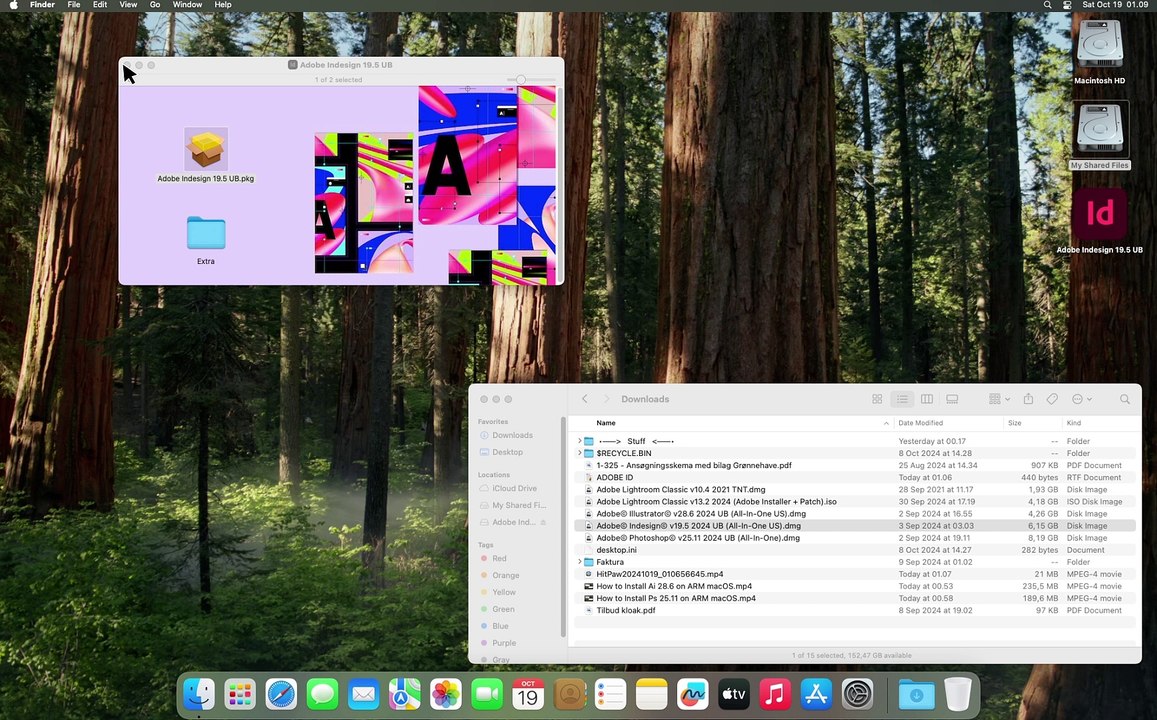
Task: Open App Store from the Dock
Action: coord(816,694)
